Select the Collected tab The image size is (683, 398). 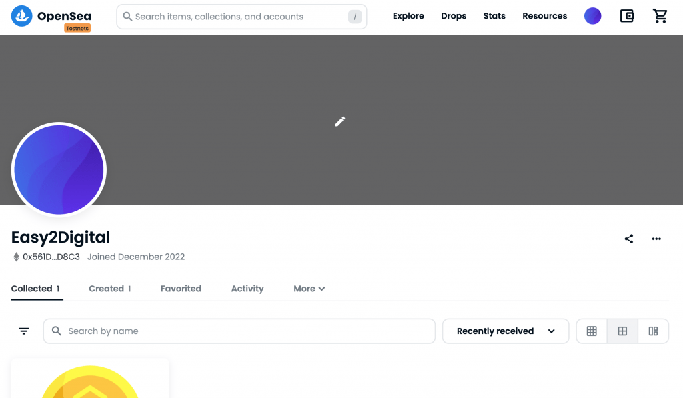pyautogui.click(x=36, y=289)
